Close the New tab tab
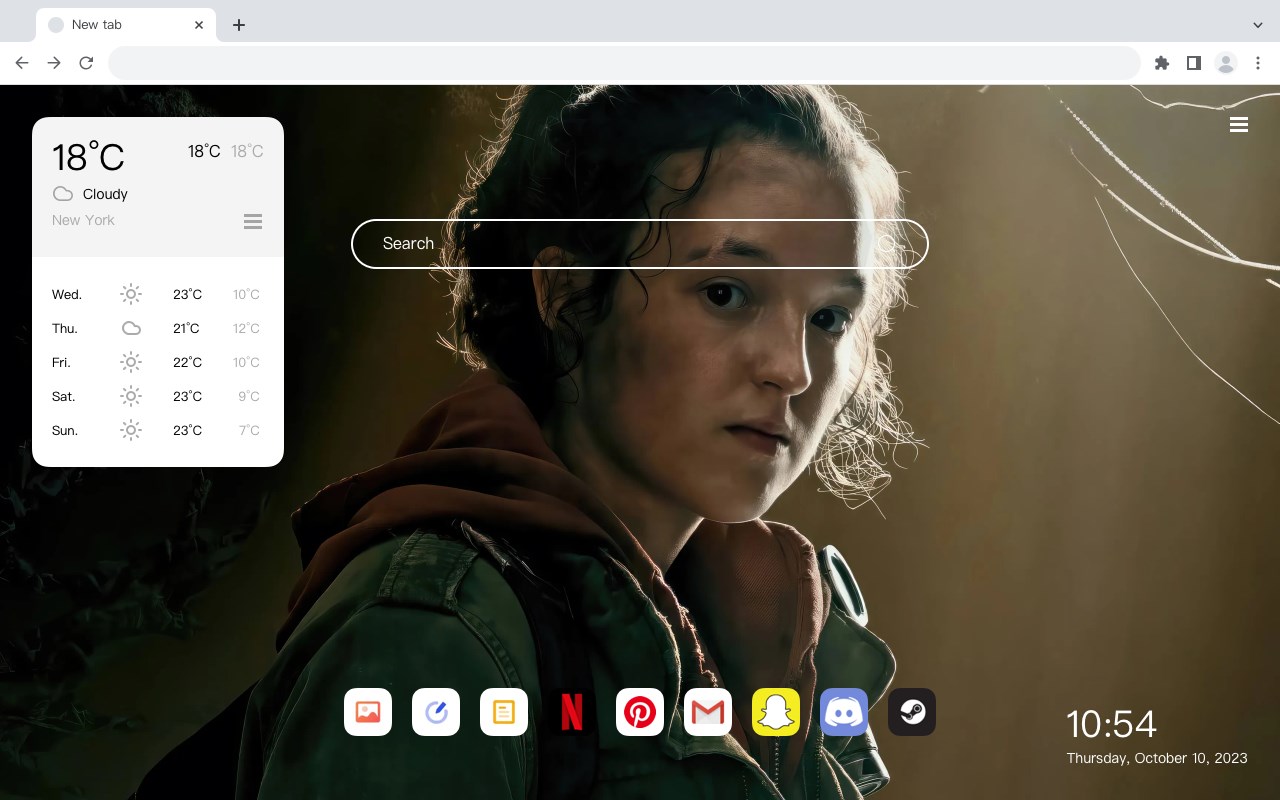This screenshot has height=800, width=1280. pos(199,25)
